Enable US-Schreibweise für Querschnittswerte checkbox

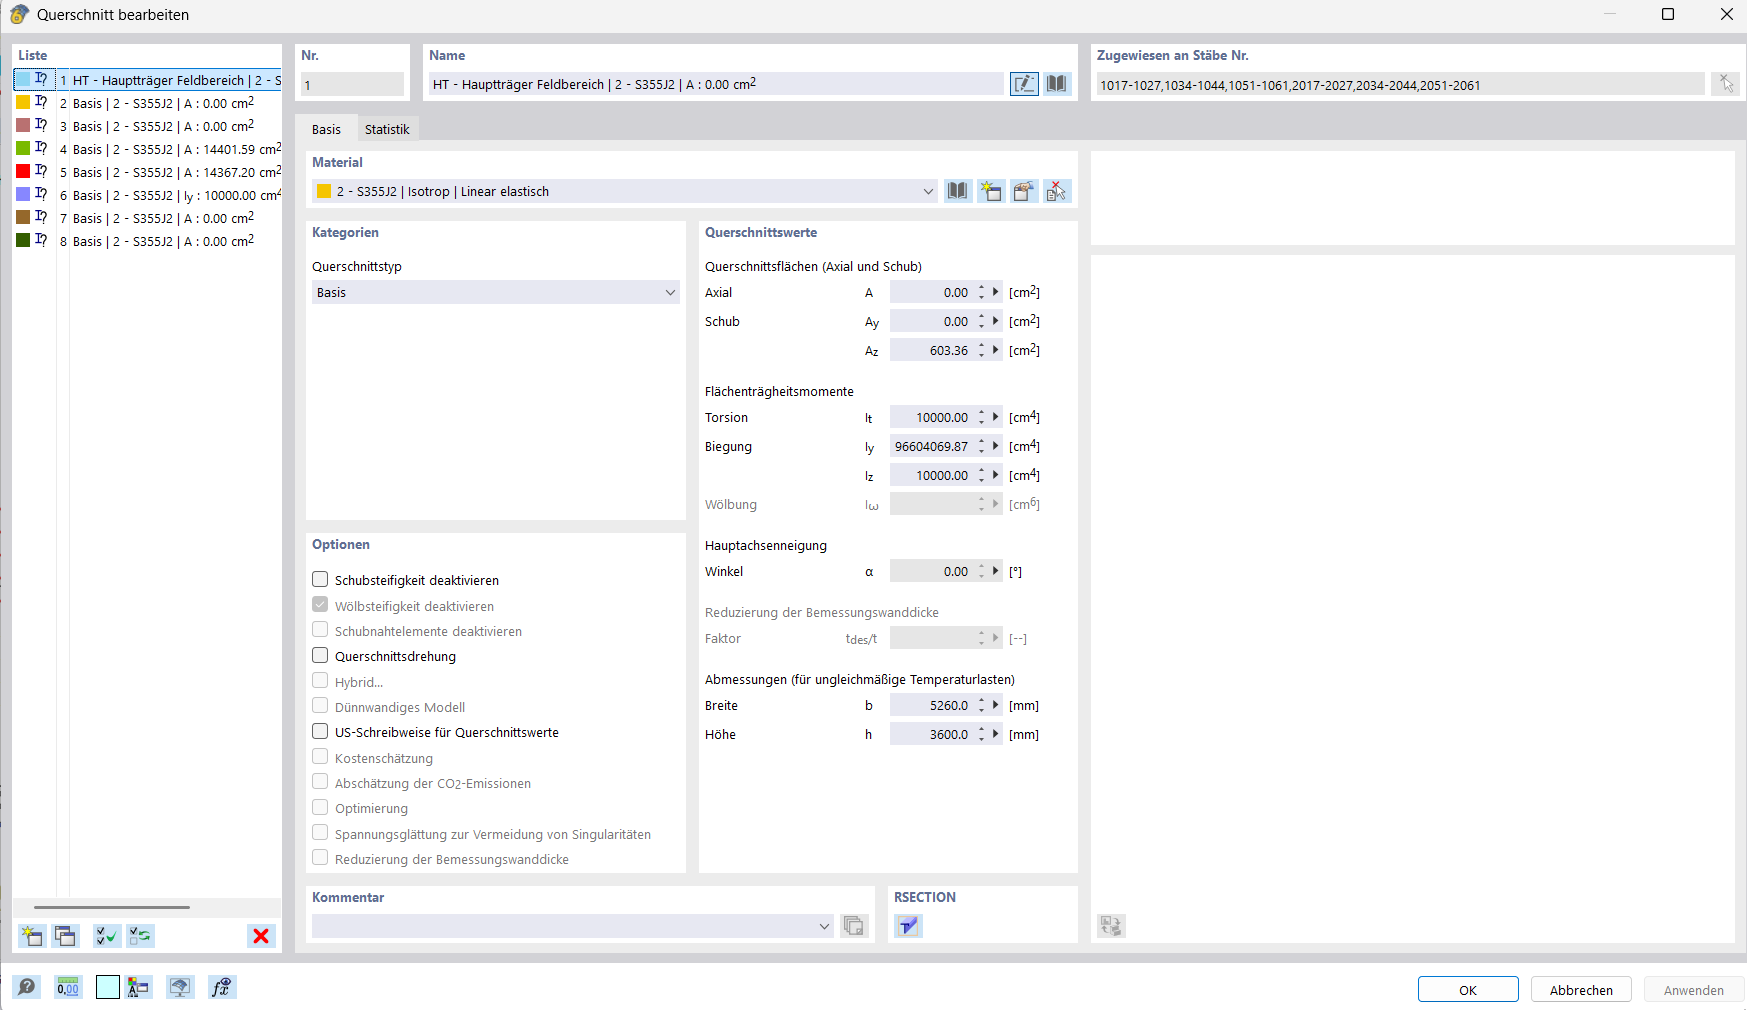pos(320,731)
